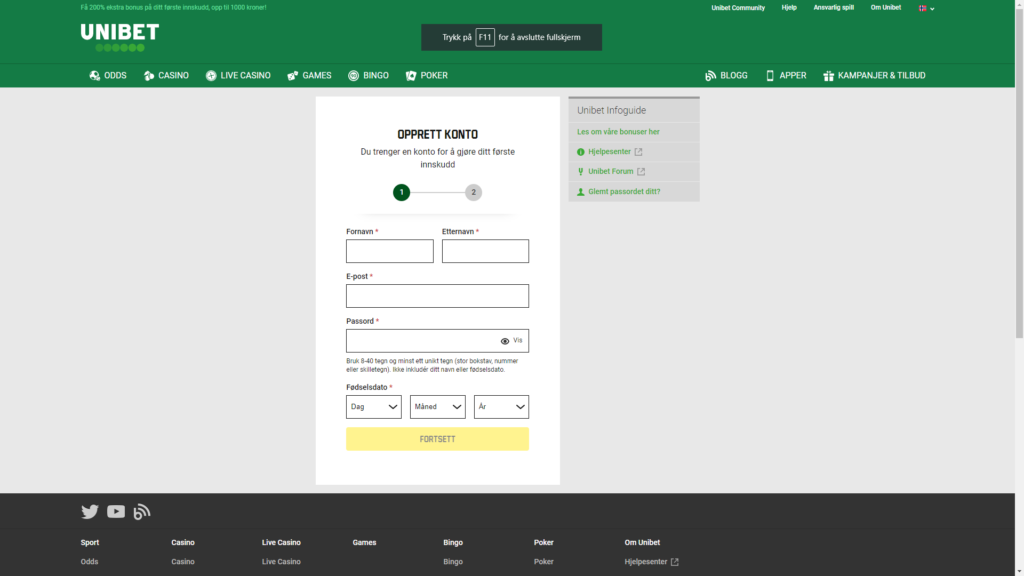Click the F11 fullscreen exit notice
This screenshot has height=576, width=1024.
click(x=511, y=37)
